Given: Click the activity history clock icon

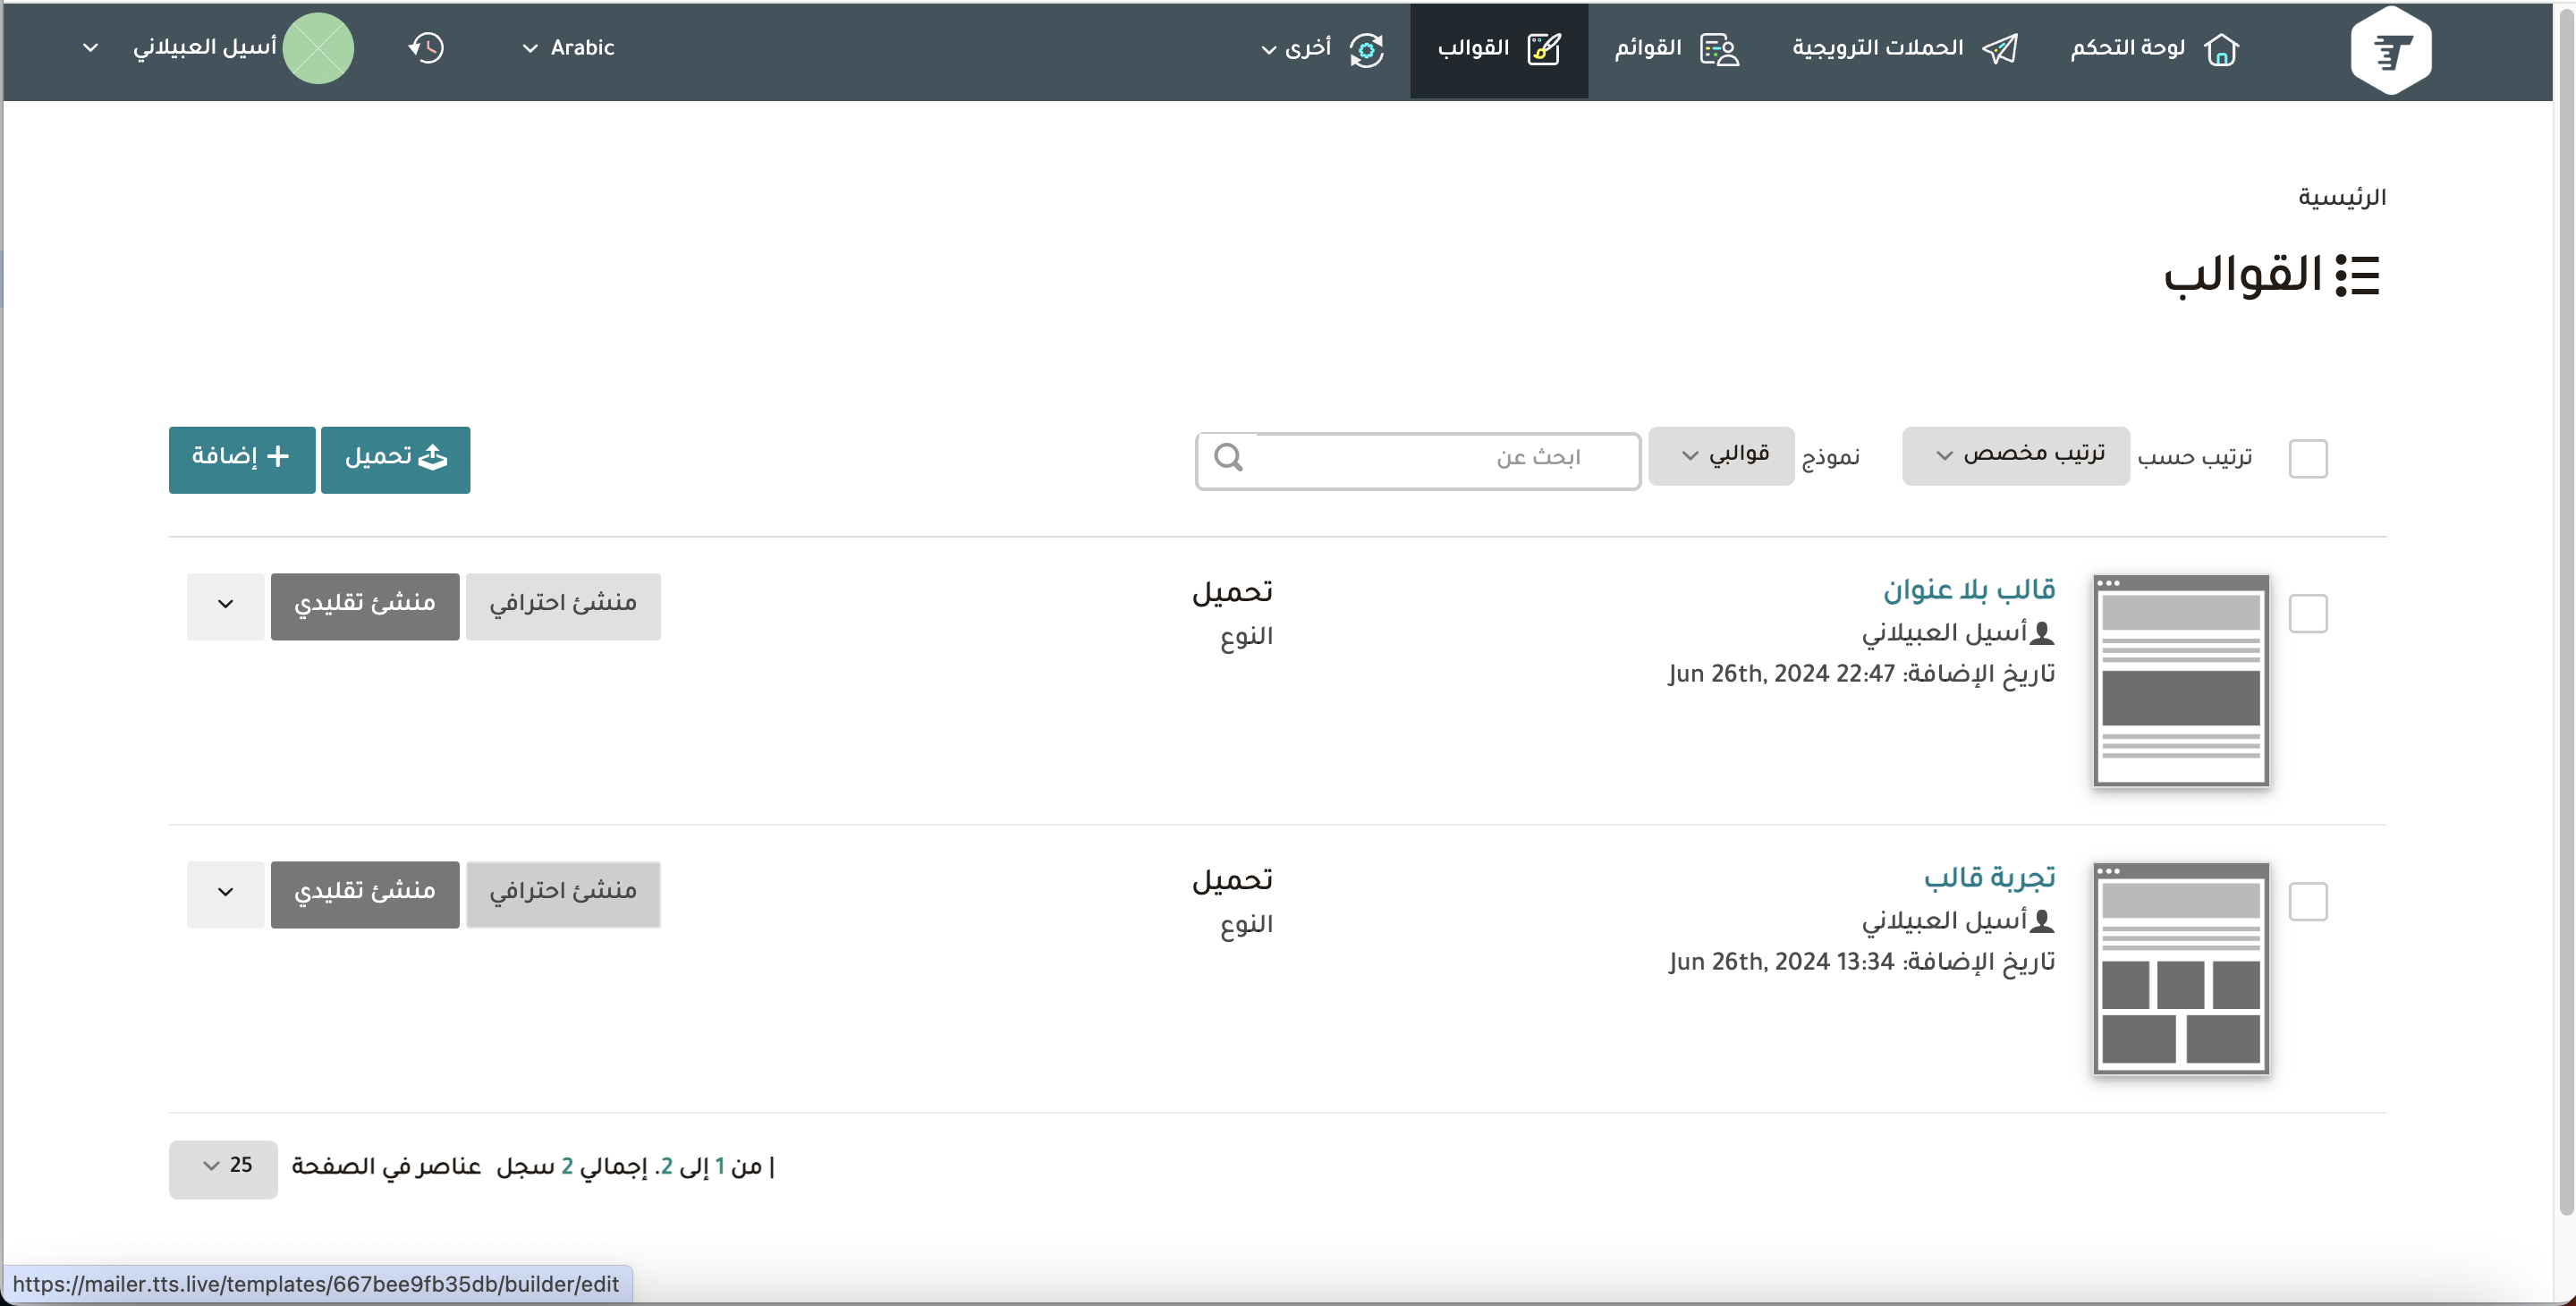Looking at the screenshot, I should 427,48.
